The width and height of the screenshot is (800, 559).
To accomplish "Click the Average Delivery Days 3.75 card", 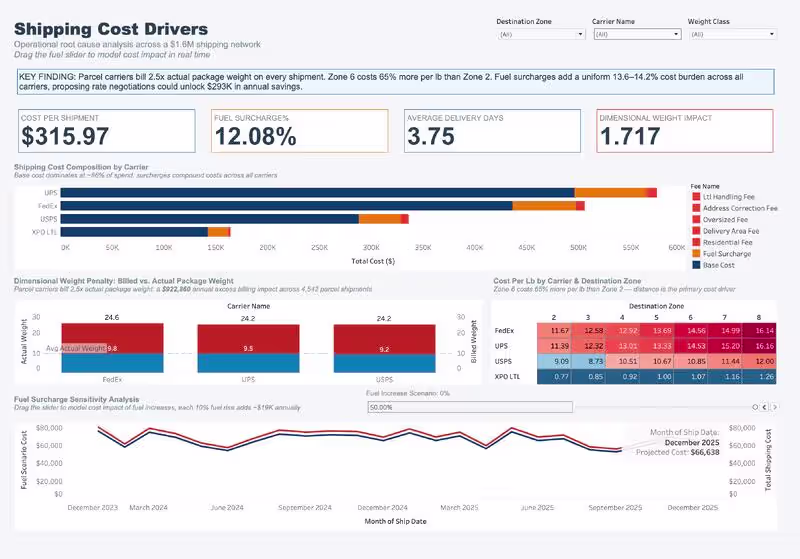I will [x=492, y=131].
